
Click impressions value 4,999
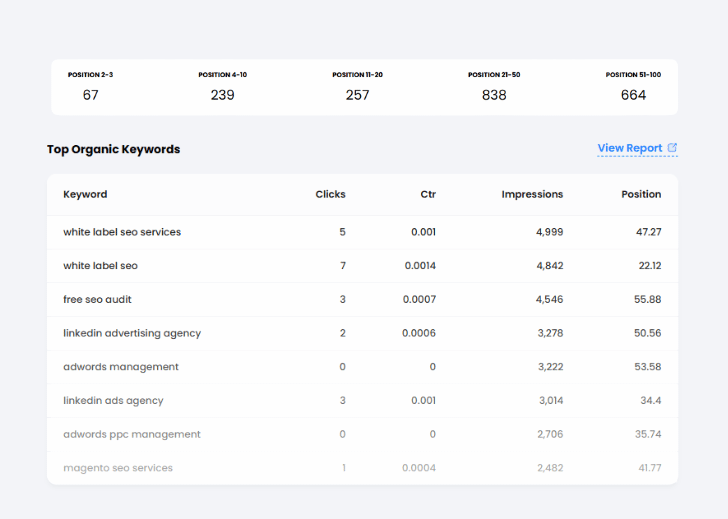pyautogui.click(x=549, y=232)
